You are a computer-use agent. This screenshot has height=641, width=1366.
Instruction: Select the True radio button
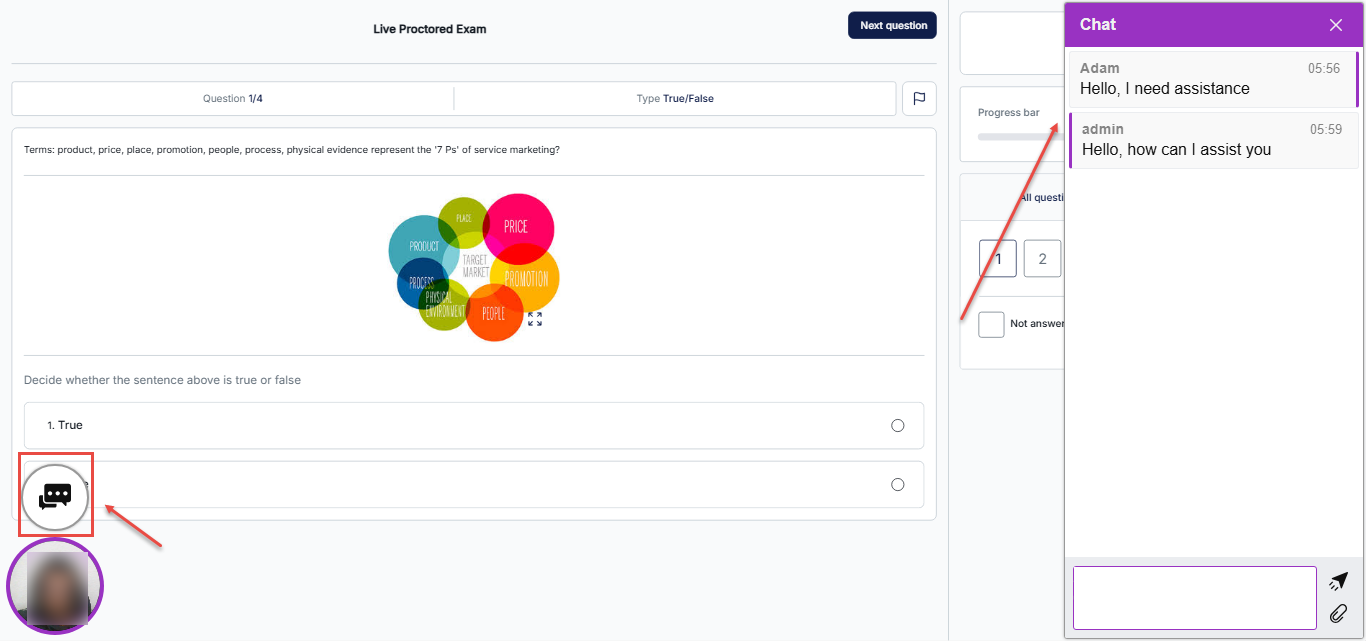coord(897,426)
